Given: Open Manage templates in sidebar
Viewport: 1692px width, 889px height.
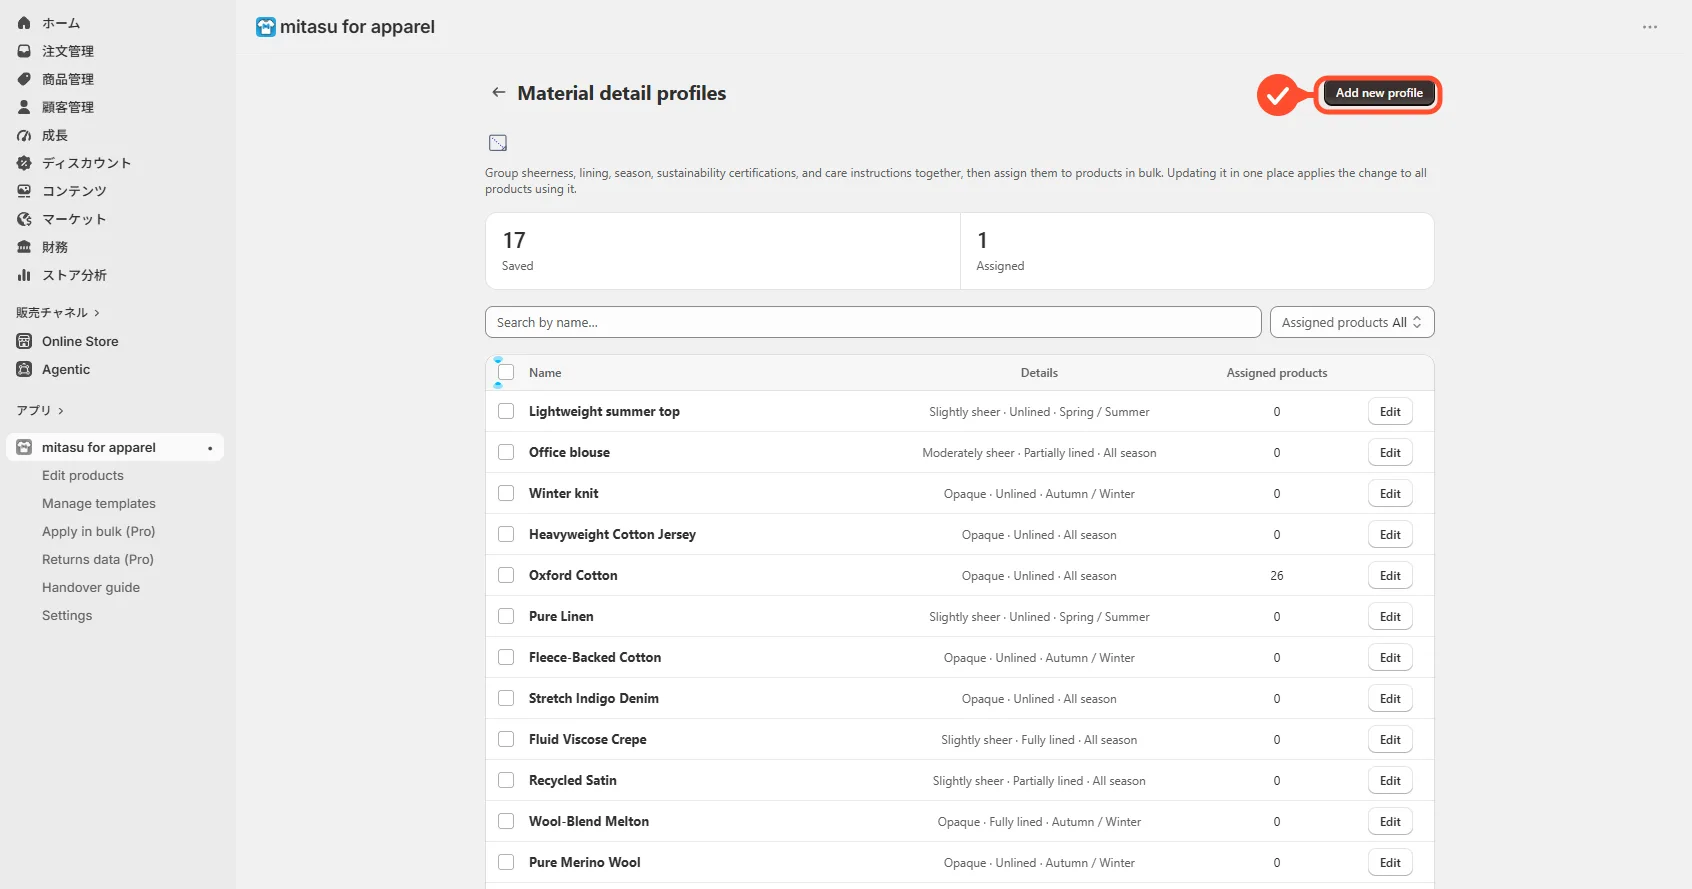Looking at the screenshot, I should (x=99, y=503).
